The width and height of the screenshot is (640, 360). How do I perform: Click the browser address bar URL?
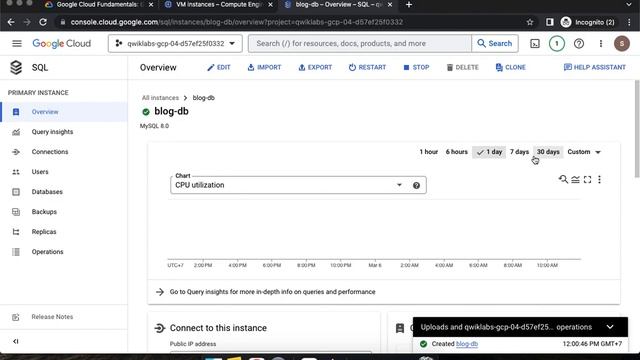[237, 22]
